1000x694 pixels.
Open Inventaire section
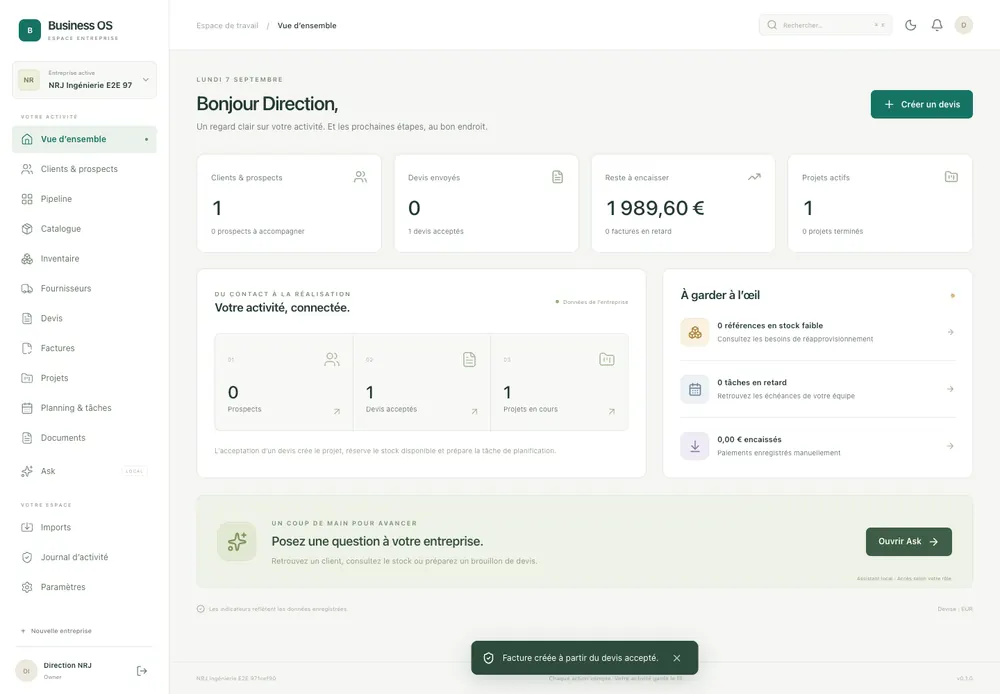(84, 258)
